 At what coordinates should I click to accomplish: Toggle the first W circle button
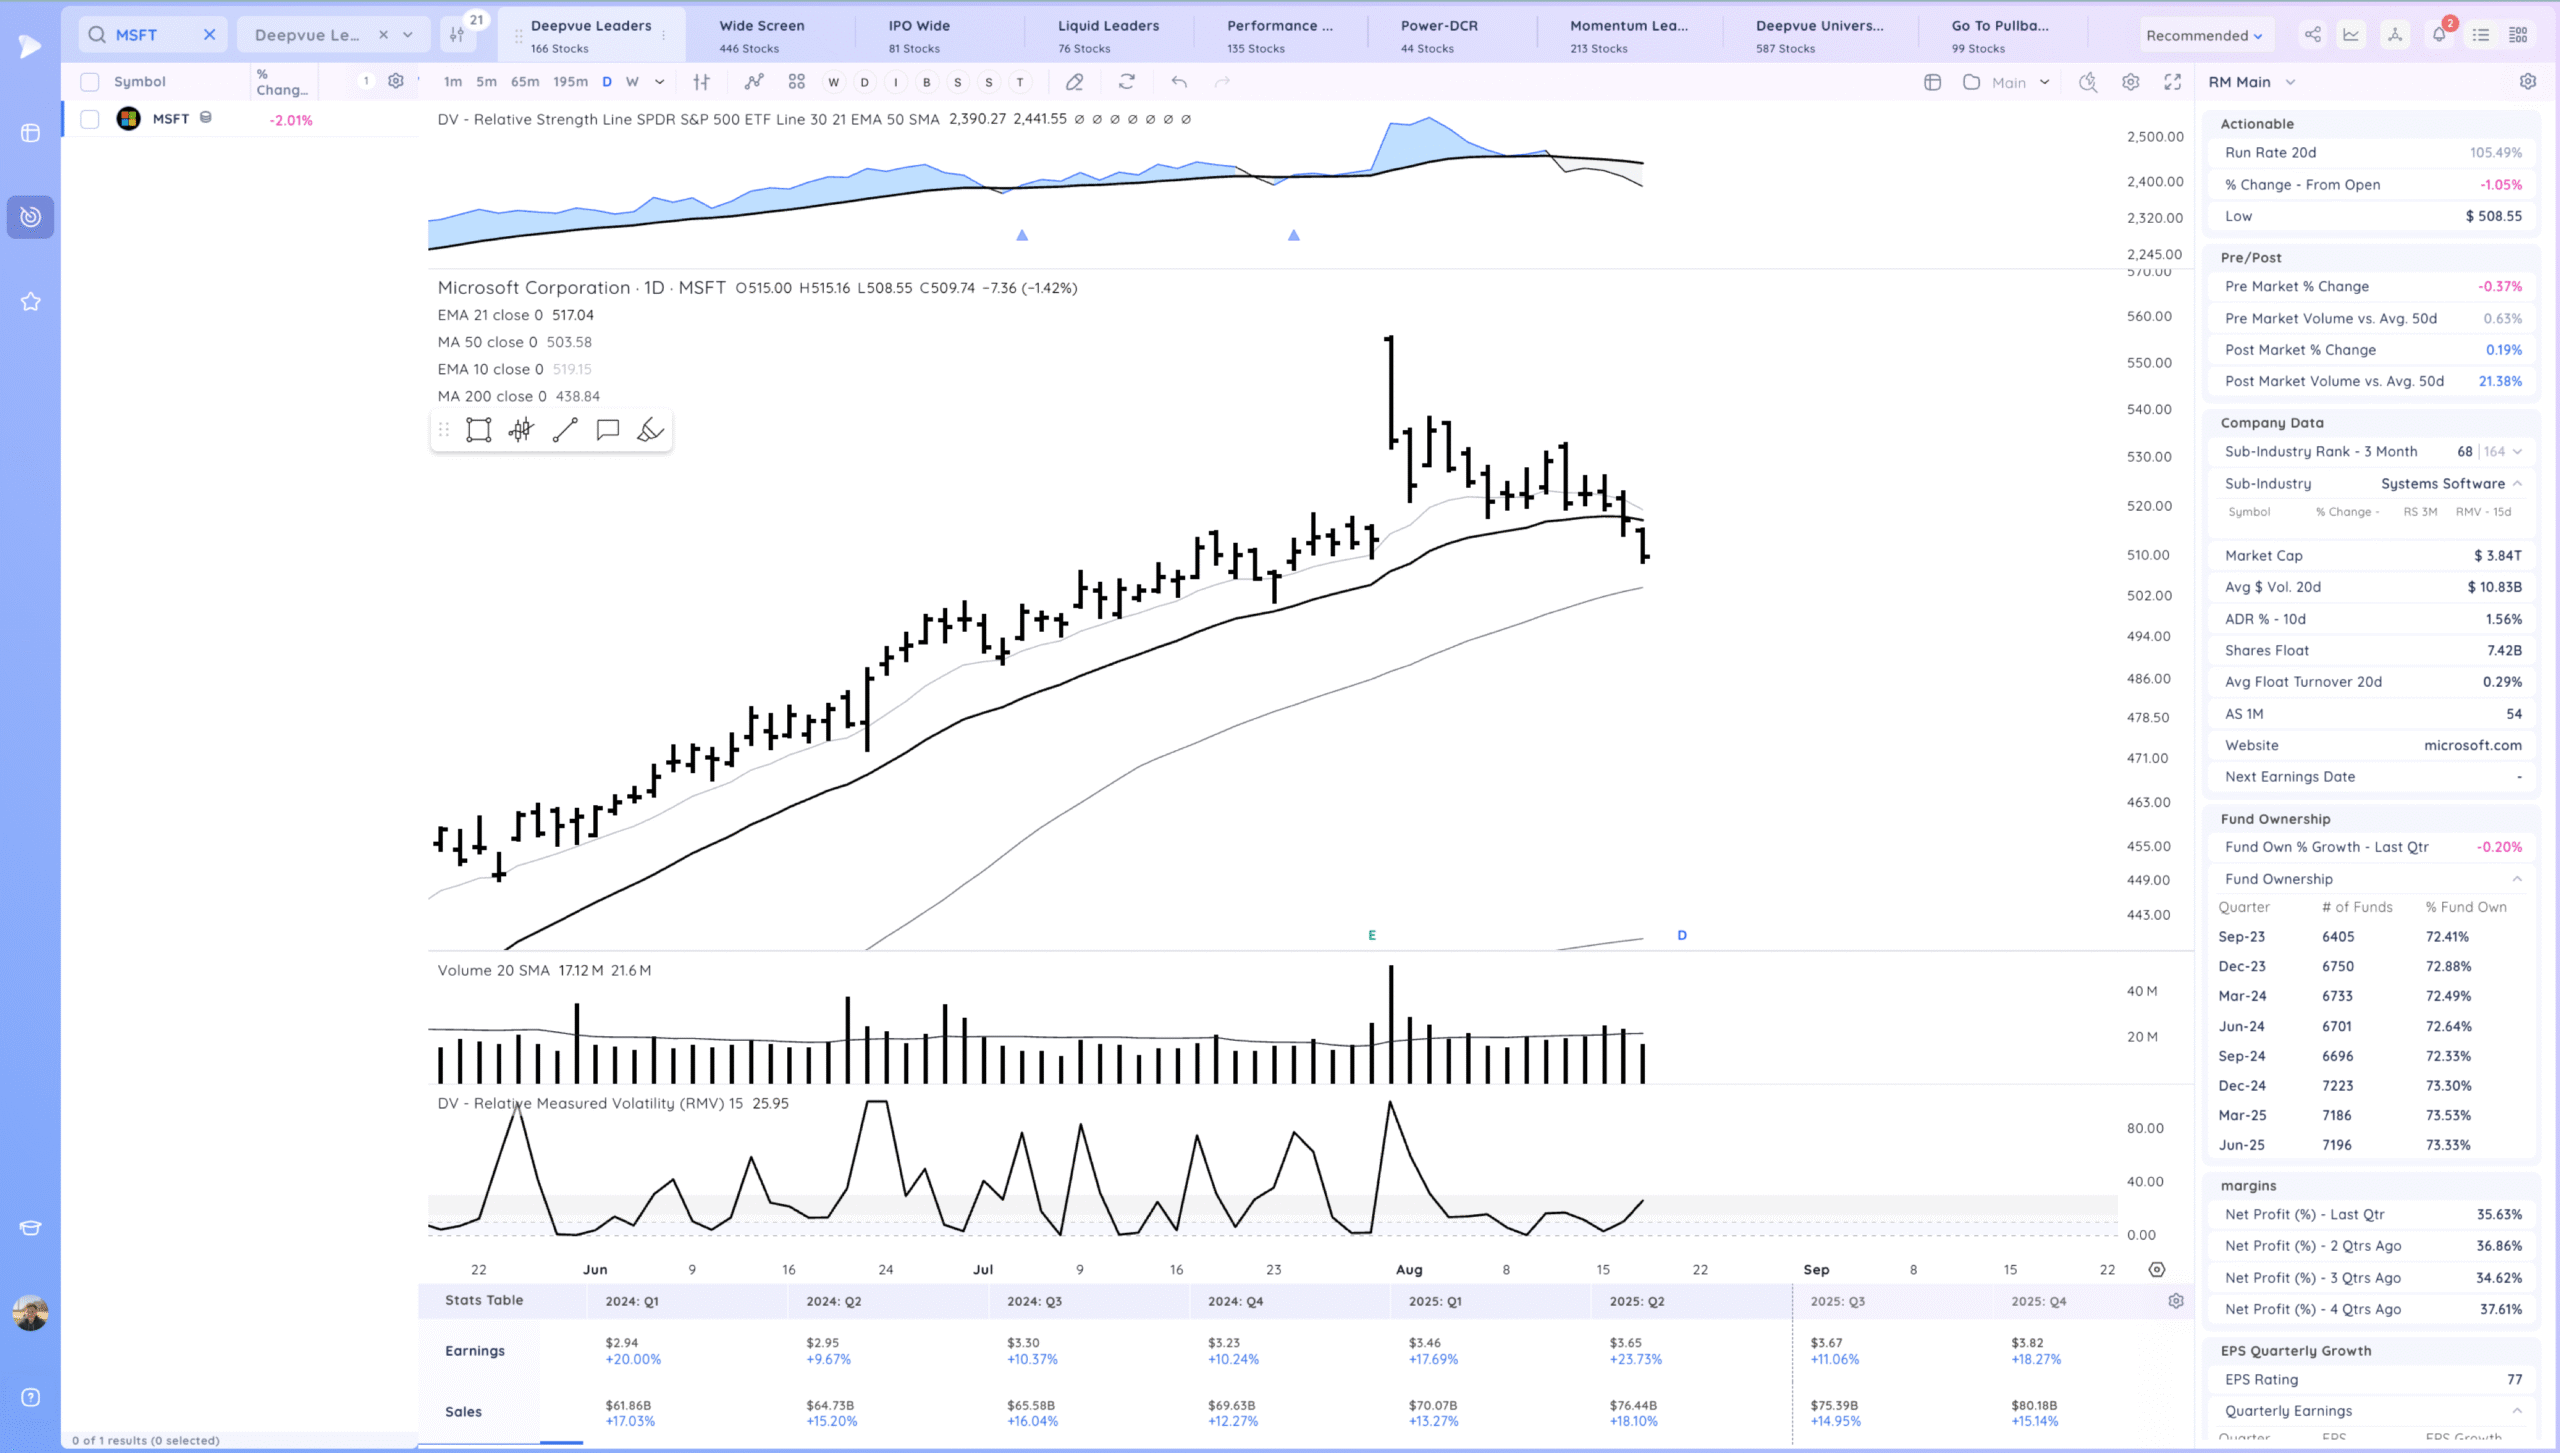[x=833, y=82]
